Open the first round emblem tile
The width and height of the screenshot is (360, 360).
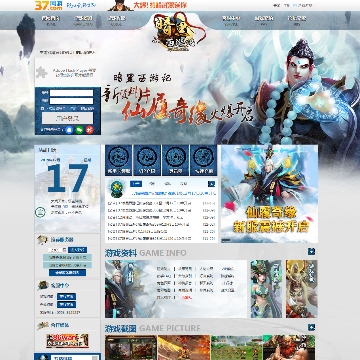pyautogui.click(x=119, y=160)
